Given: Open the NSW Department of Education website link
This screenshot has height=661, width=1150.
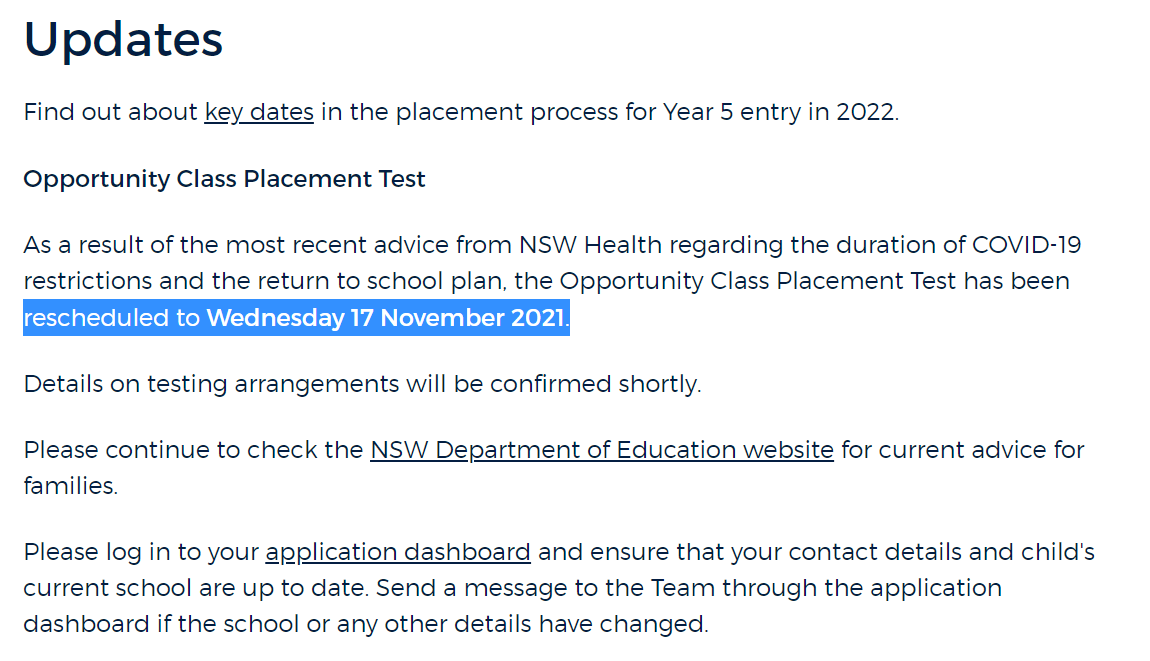Looking at the screenshot, I should pos(601,450).
